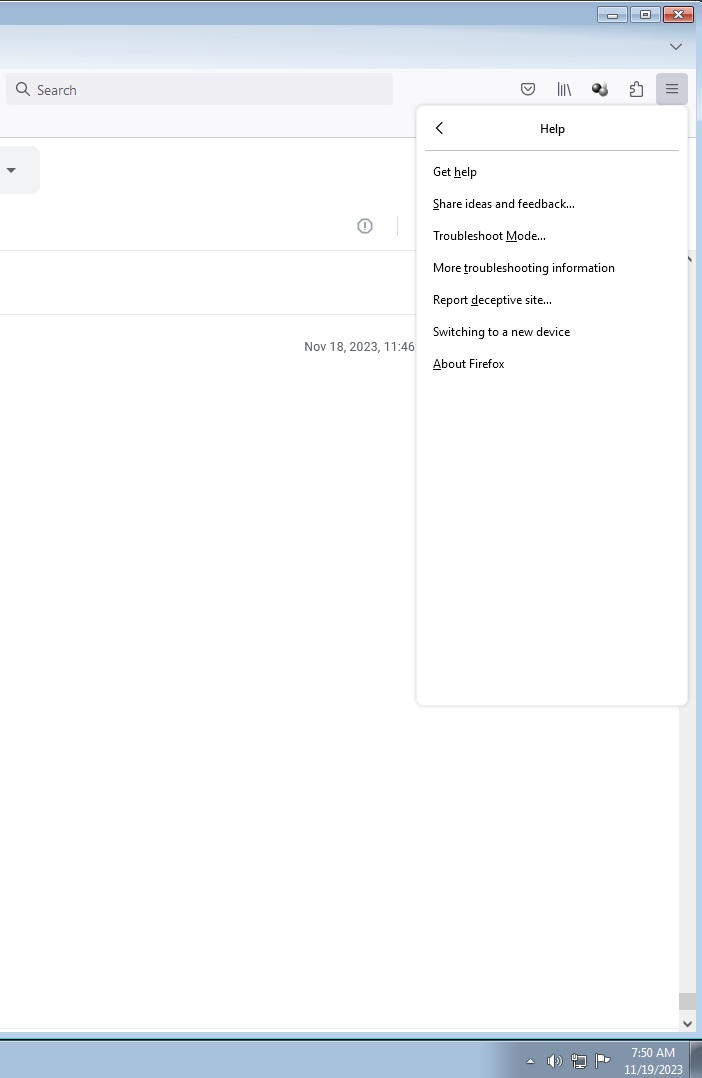This screenshot has width=702, height=1078.
Task: Open About Firefox
Action: pos(551,364)
